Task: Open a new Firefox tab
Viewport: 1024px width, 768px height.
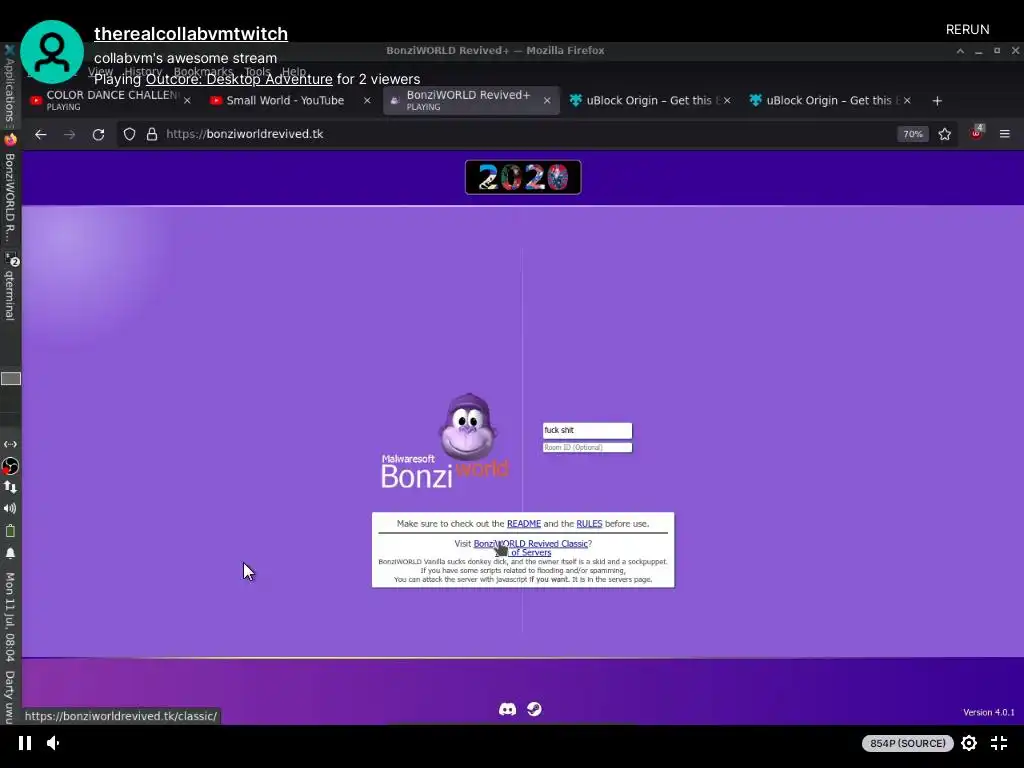Action: point(937,101)
